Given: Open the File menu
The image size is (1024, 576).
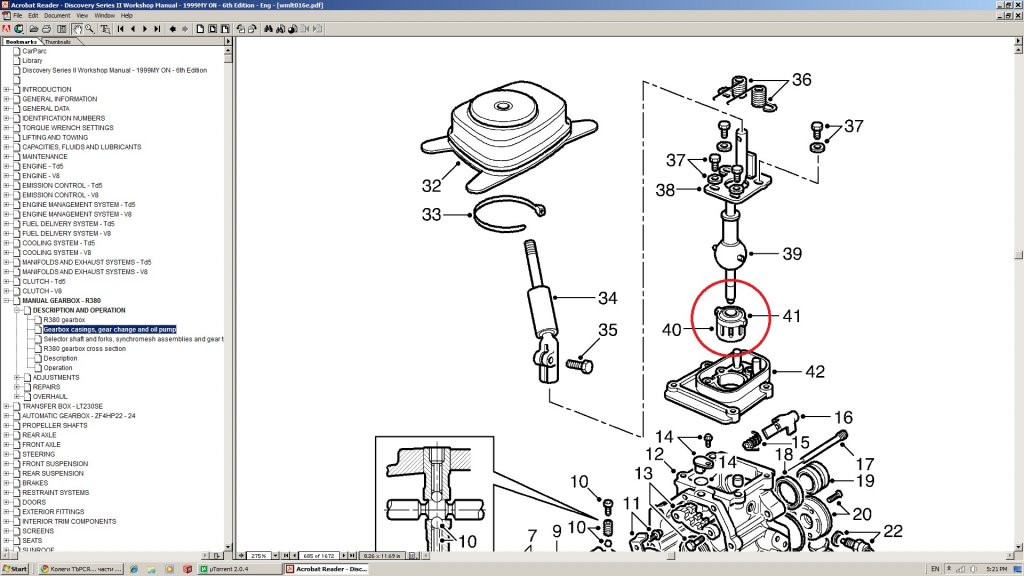Looking at the screenshot, I should [x=18, y=15].
